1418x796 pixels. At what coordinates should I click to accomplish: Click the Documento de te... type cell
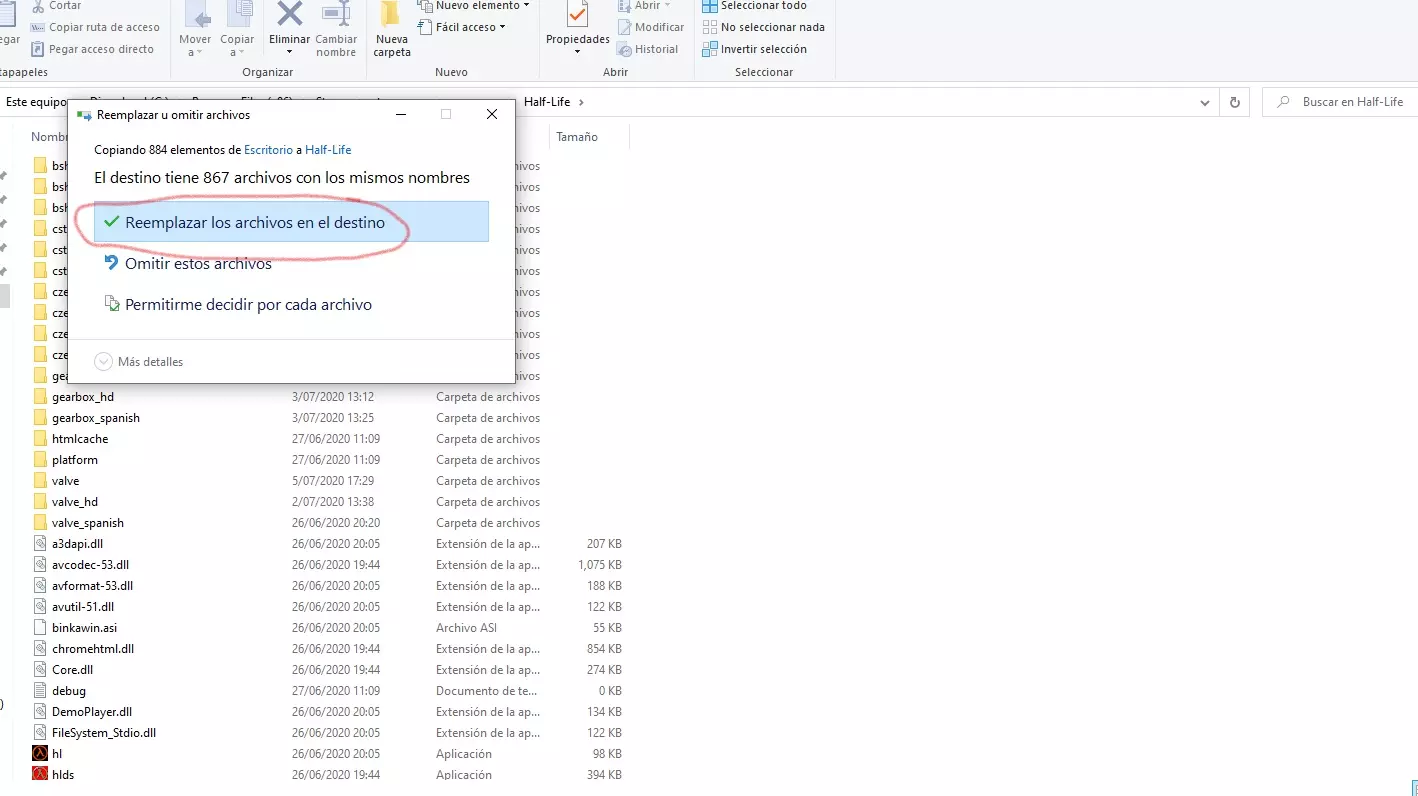coord(488,691)
